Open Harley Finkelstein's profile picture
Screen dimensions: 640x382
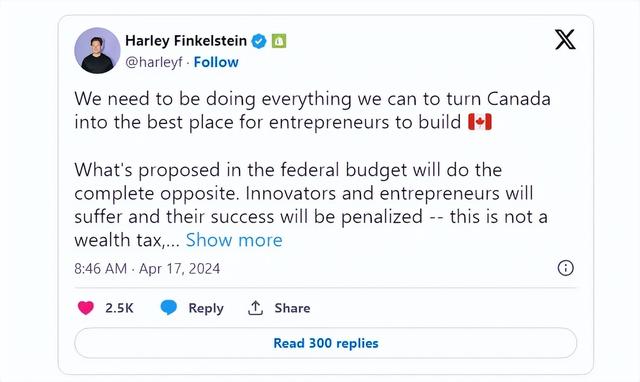97,51
